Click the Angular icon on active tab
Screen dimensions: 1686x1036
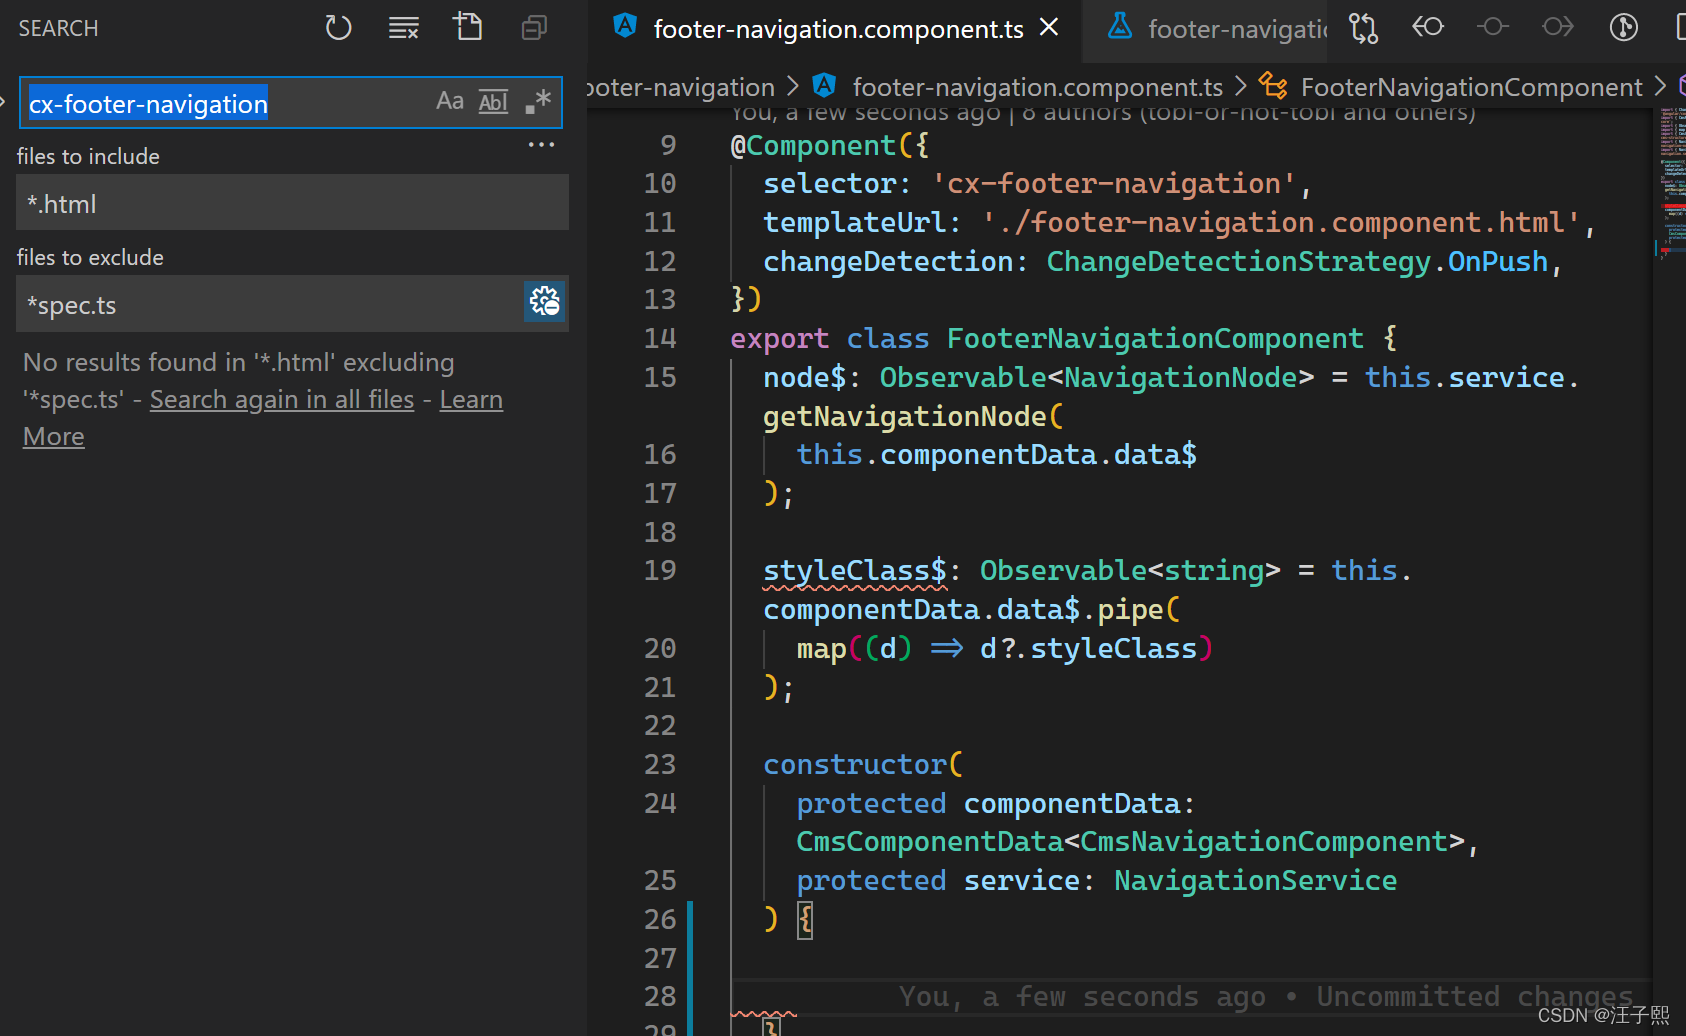click(625, 26)
